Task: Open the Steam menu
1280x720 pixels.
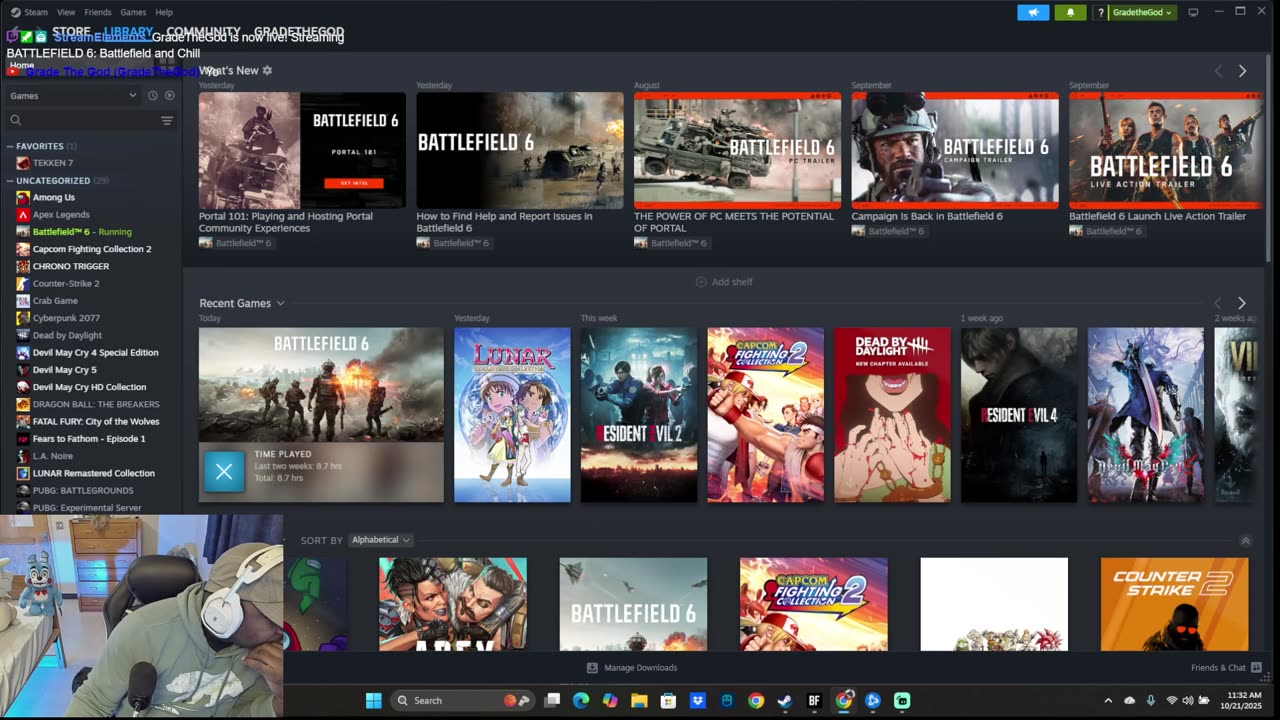Action: pyautogui.click(x=36, y=12)
